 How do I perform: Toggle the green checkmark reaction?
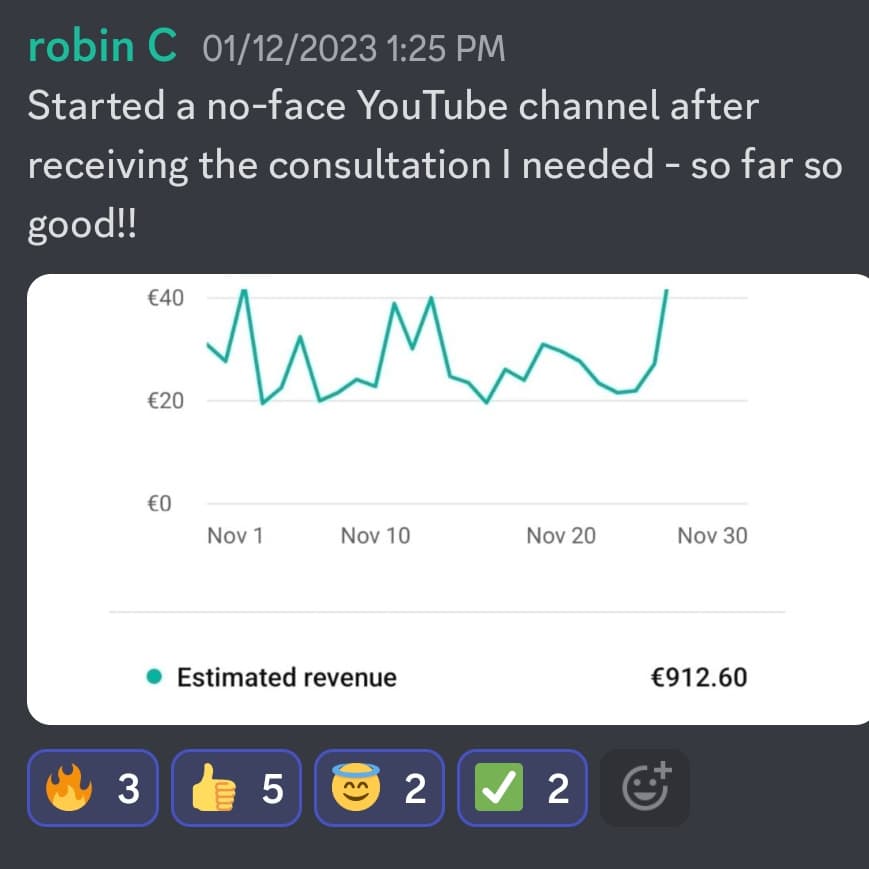(x=523, y=788)
